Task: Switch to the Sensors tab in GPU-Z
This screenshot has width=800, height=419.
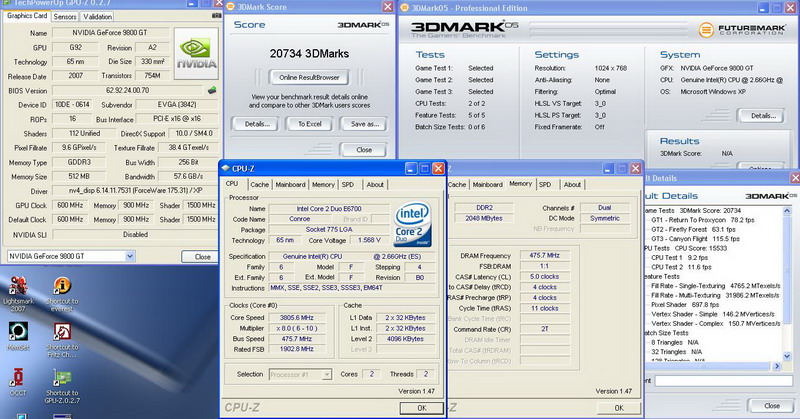Action: (65, 16)
